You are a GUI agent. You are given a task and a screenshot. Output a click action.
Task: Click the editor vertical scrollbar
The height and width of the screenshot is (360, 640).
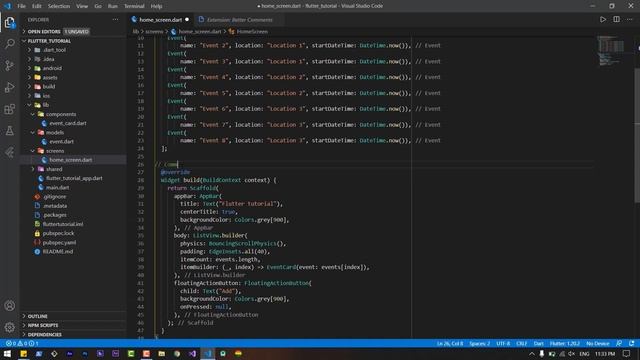pyautogui.click(x=637, y=135)
